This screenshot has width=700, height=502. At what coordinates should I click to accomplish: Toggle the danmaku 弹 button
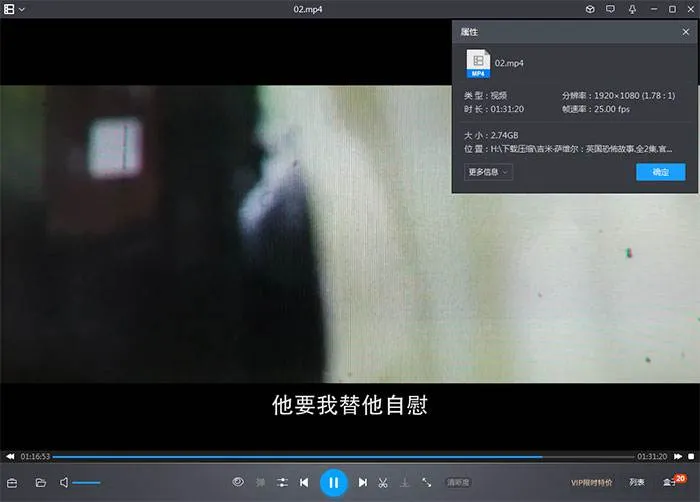(261, 483)
